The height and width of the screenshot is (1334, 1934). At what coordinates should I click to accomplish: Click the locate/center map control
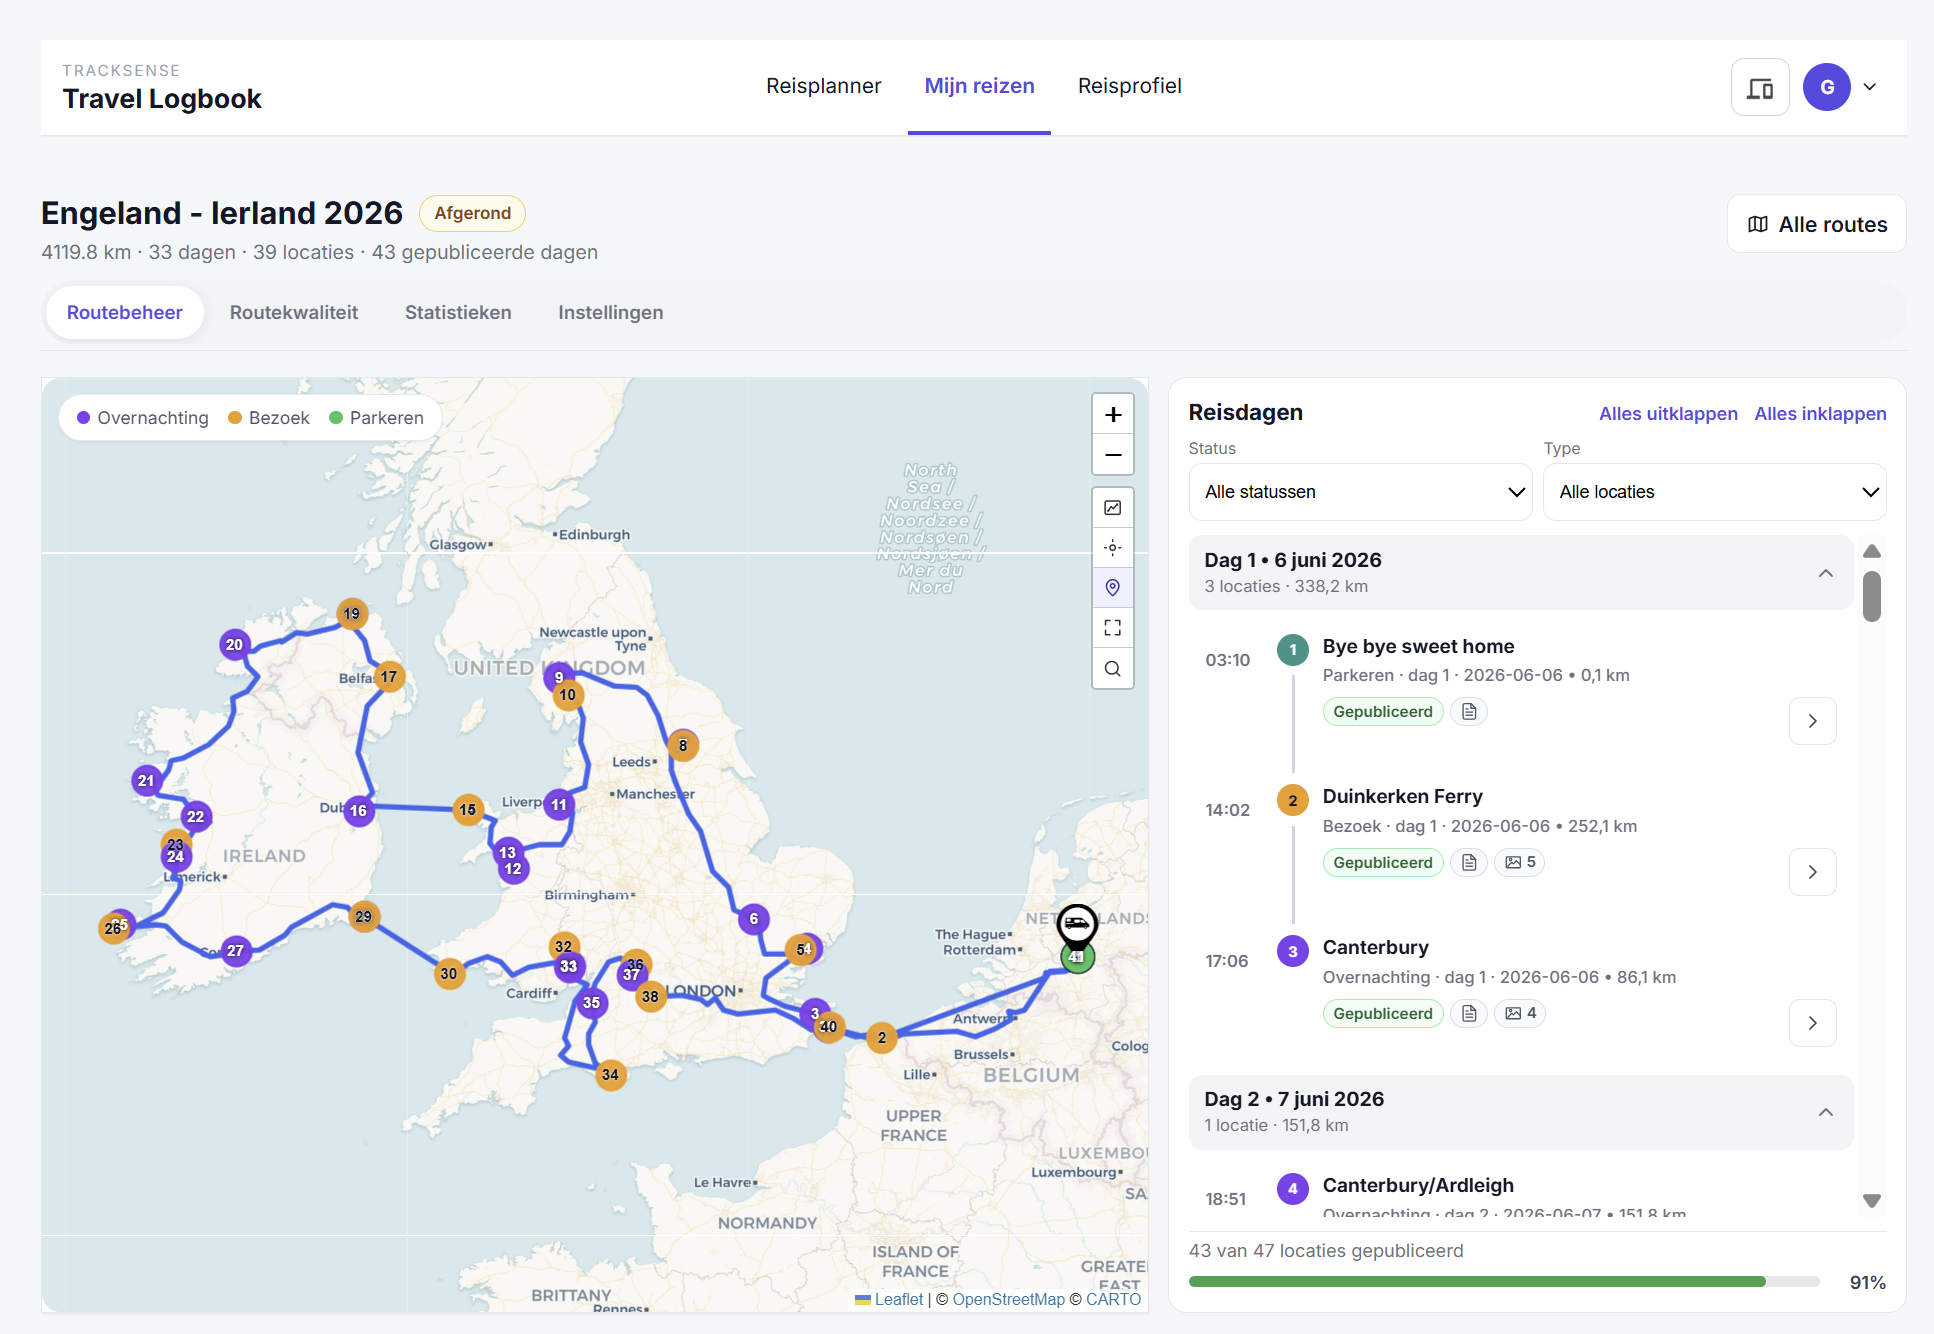pyautogui.click(x=1113, y=548)
